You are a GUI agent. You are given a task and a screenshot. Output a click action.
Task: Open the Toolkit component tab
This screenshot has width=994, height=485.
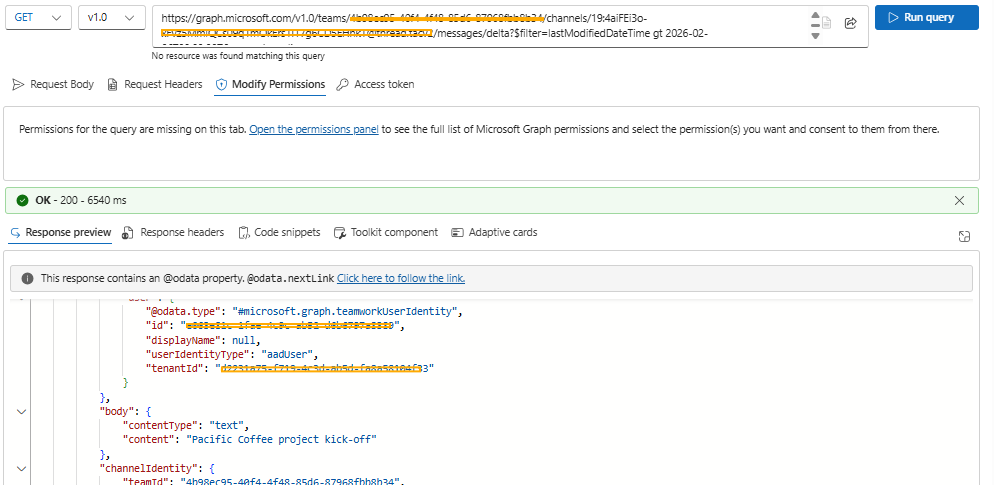[385, 233]
